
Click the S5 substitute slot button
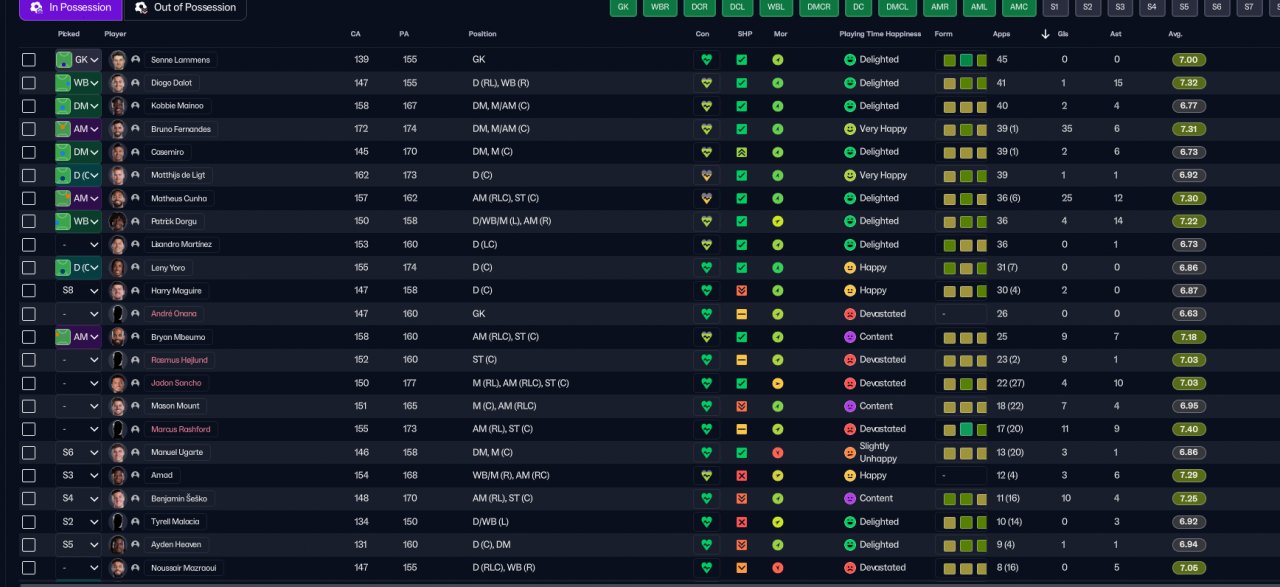[x=1184, y=7]
